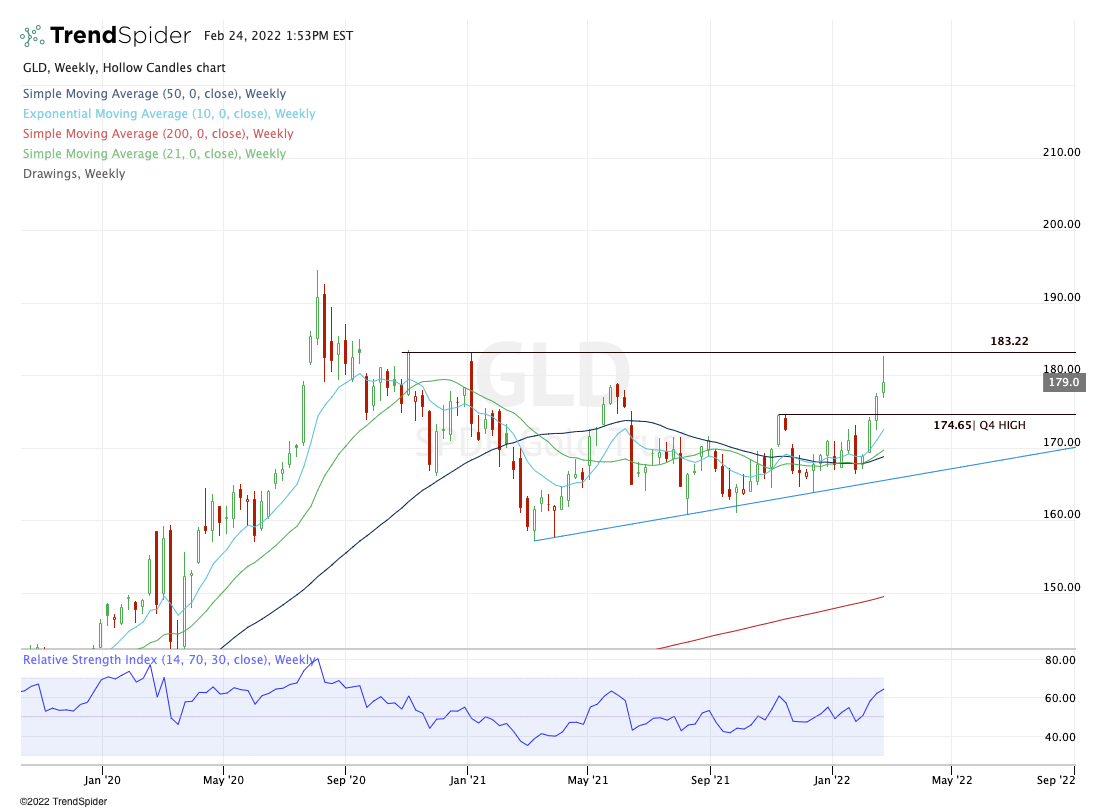This screenshot has height=811, width=1106.
Task: Click the latest green weekly candle near 179
Action: (x=883, y=377)
